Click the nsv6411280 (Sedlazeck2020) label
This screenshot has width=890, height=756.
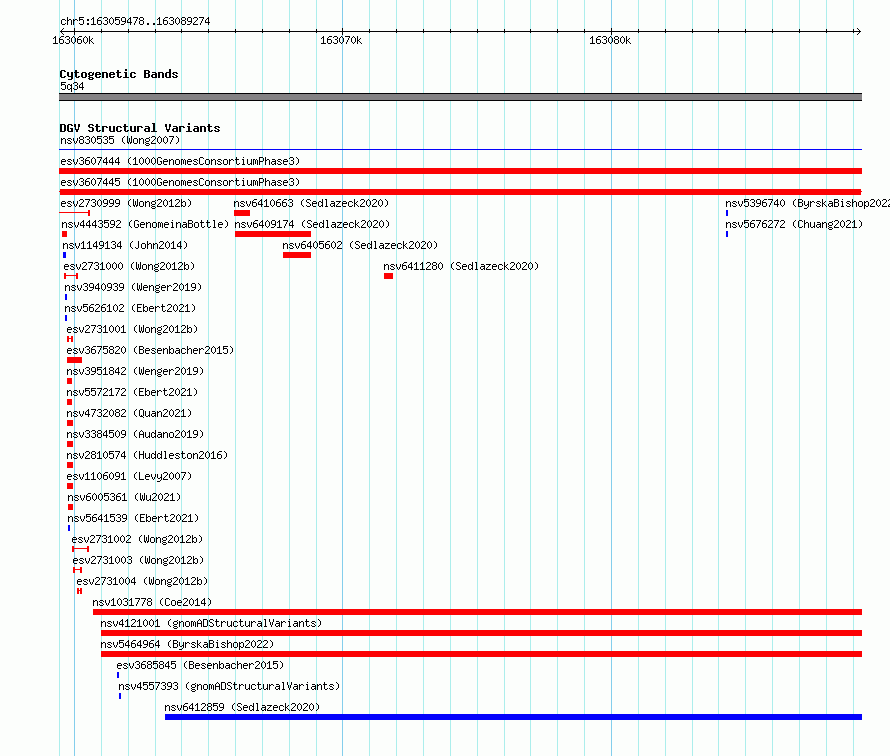(x=461, y=266)
